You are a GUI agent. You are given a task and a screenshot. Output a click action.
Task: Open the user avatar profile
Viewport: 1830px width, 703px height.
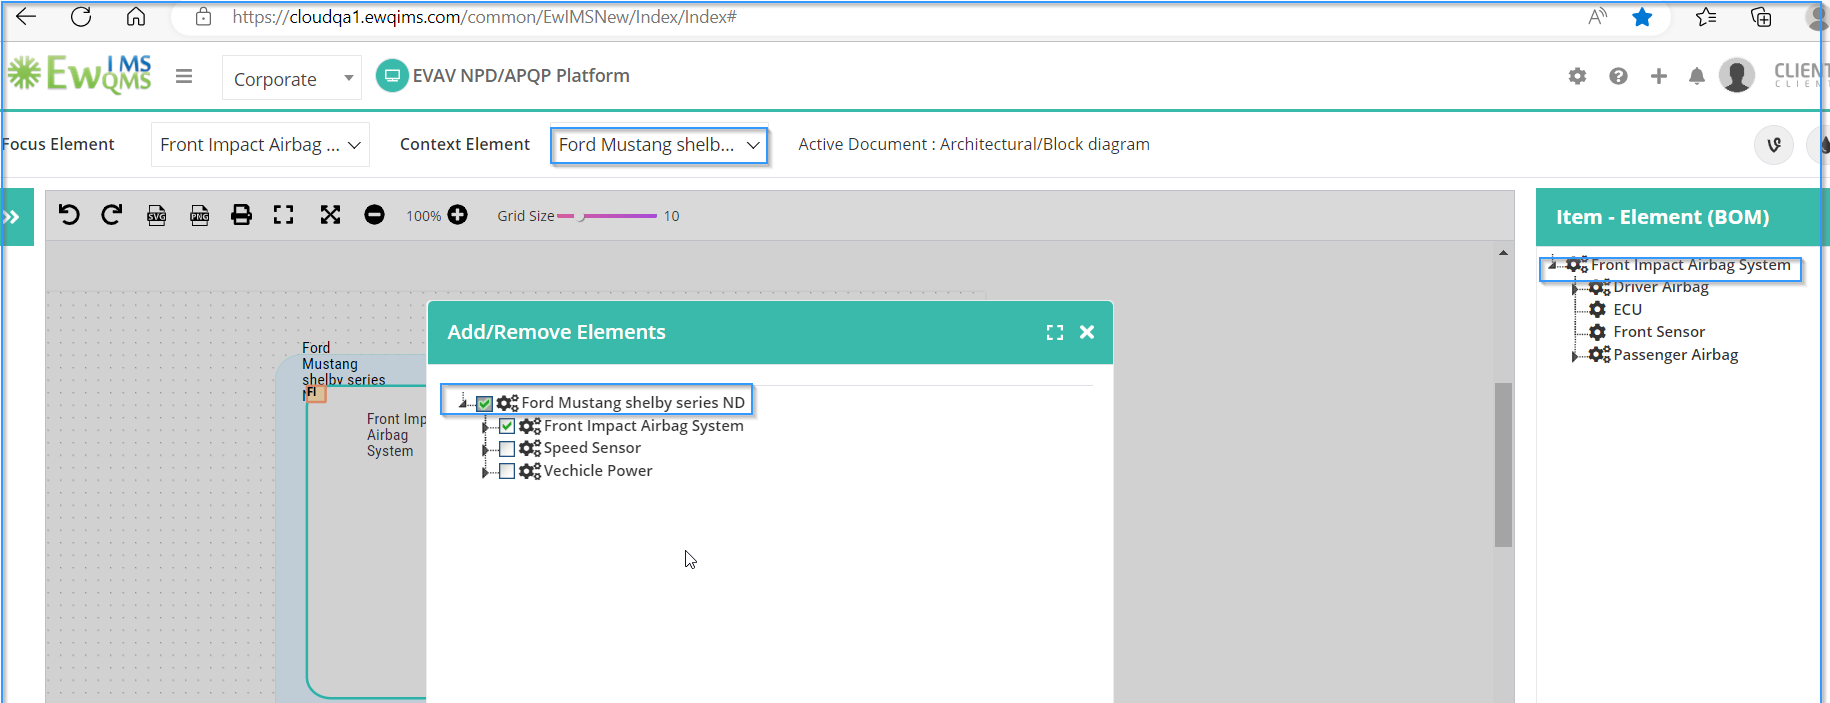coord(1737,75)
